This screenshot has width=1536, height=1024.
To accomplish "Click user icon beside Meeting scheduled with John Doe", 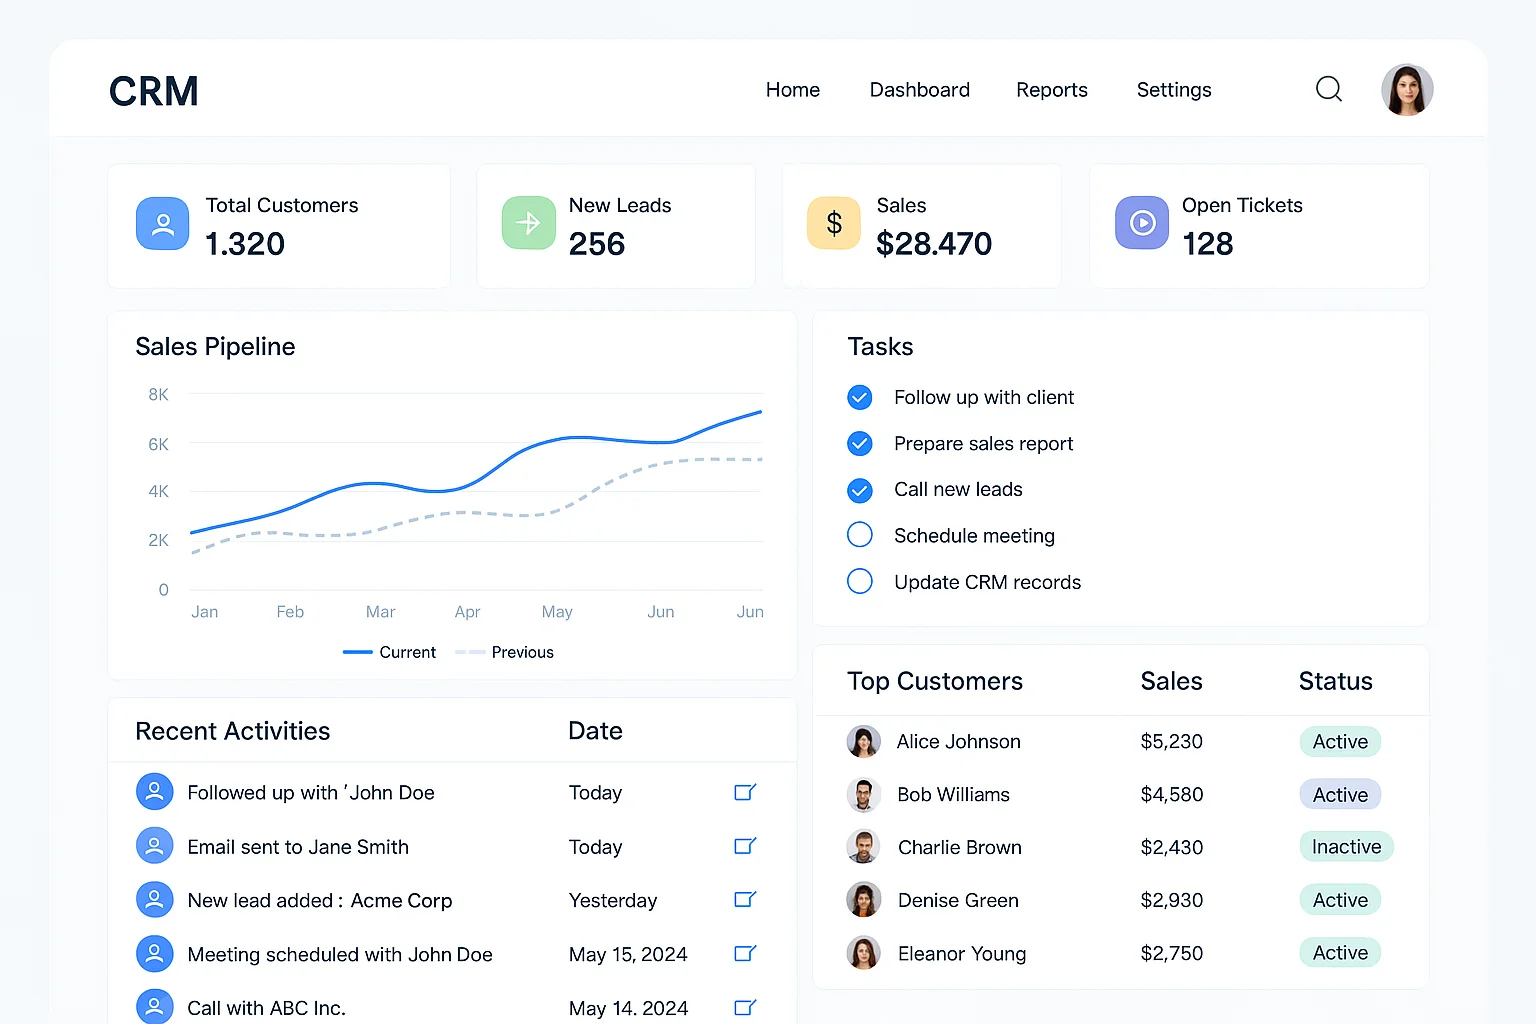I will tap(154, 953).
